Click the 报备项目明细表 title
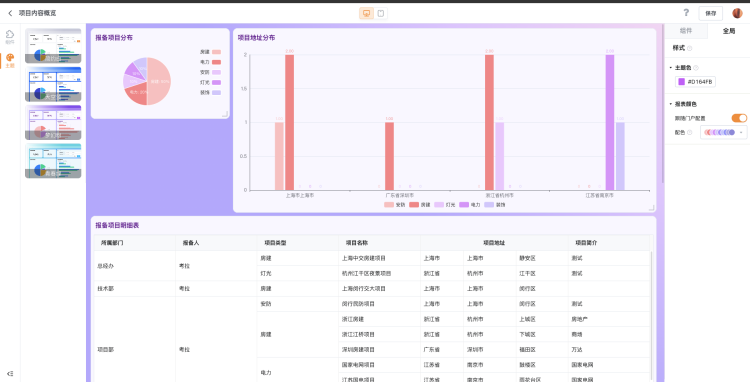This screenshot has height=382, width=750. (117, 225)
